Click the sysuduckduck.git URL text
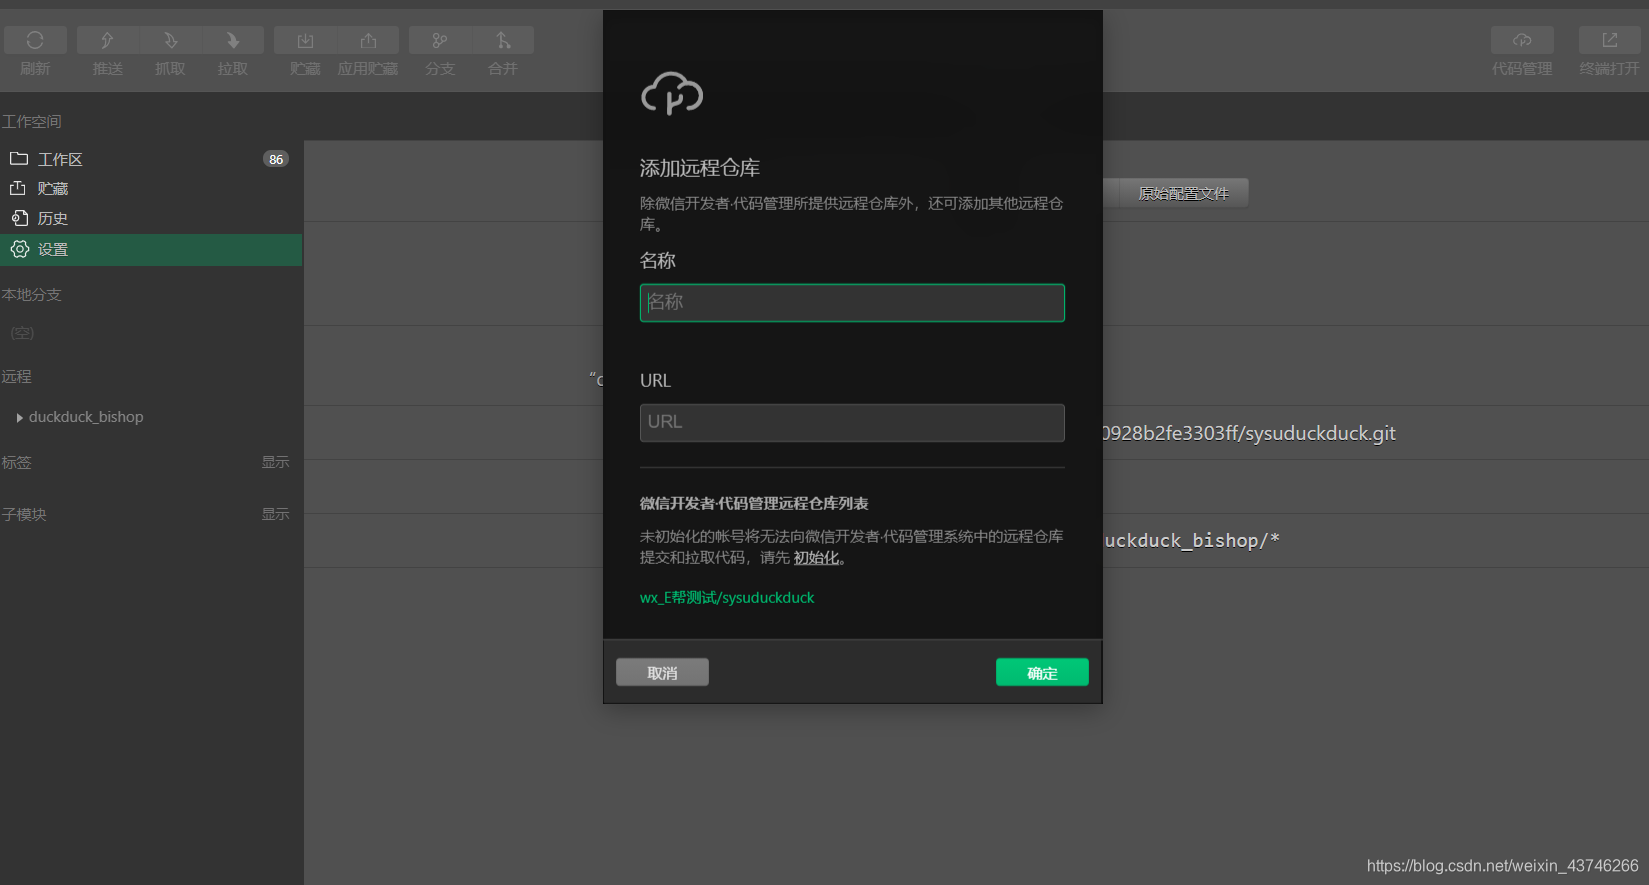The width and height of the screenshot is (1649, 885). point(1249,433)
